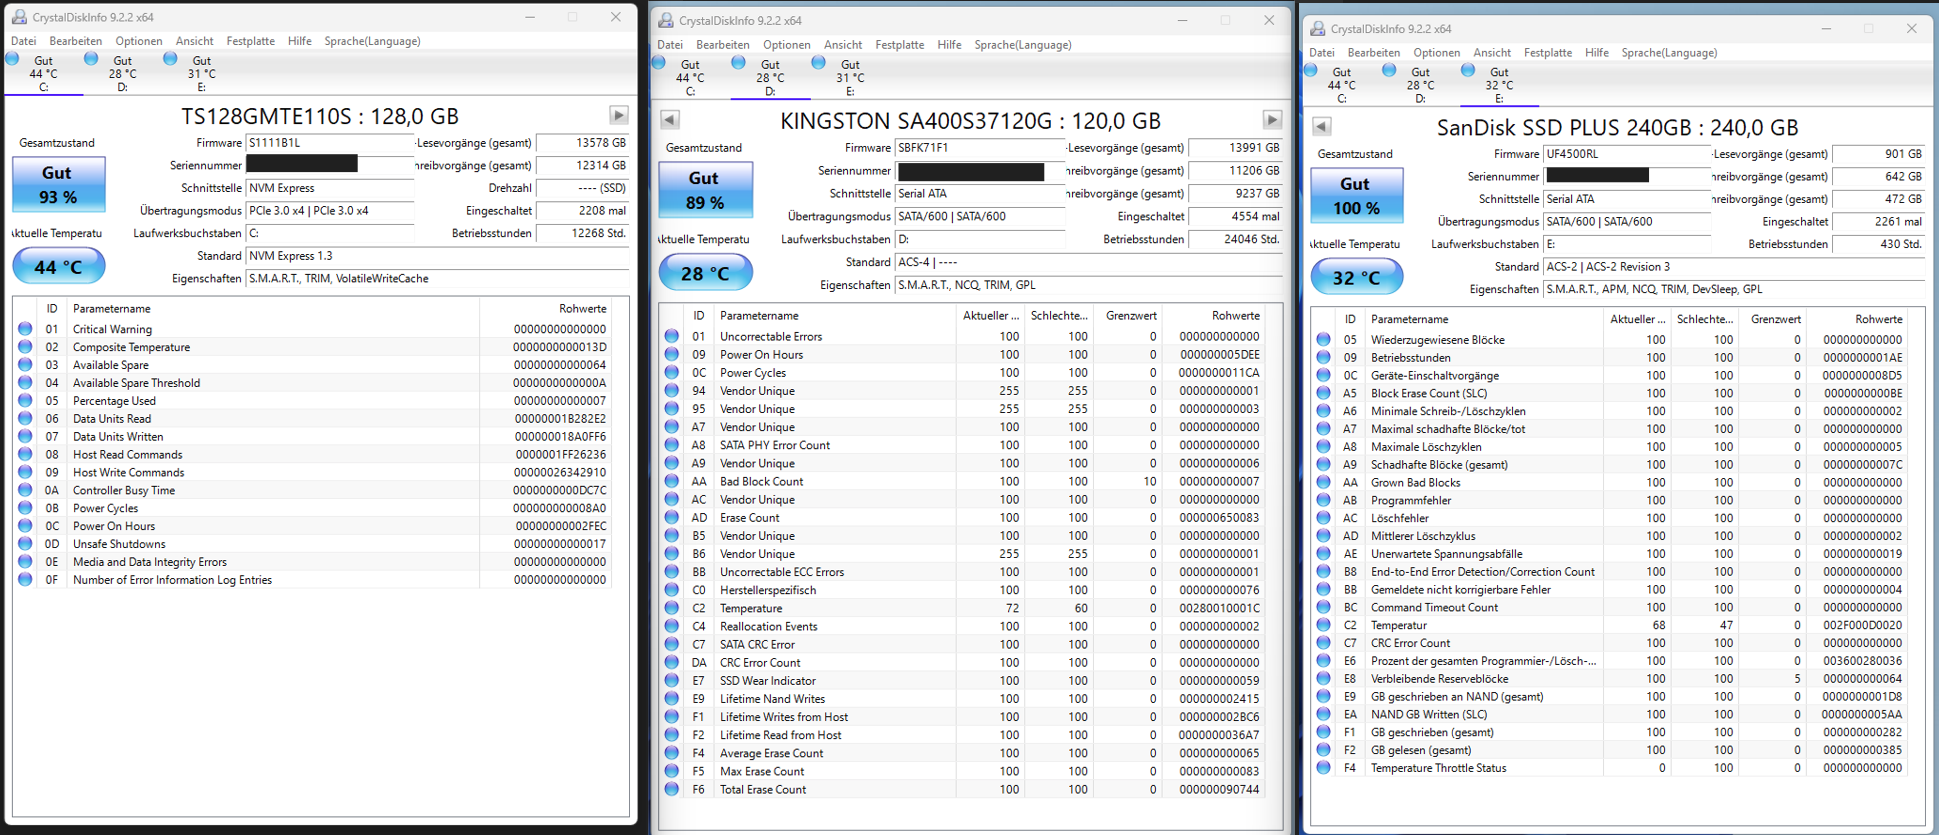The height and width of the screenshot is (835, 1939).
Task: Click the Gut 100 % health status button
Action: [x=1356, y=195]
